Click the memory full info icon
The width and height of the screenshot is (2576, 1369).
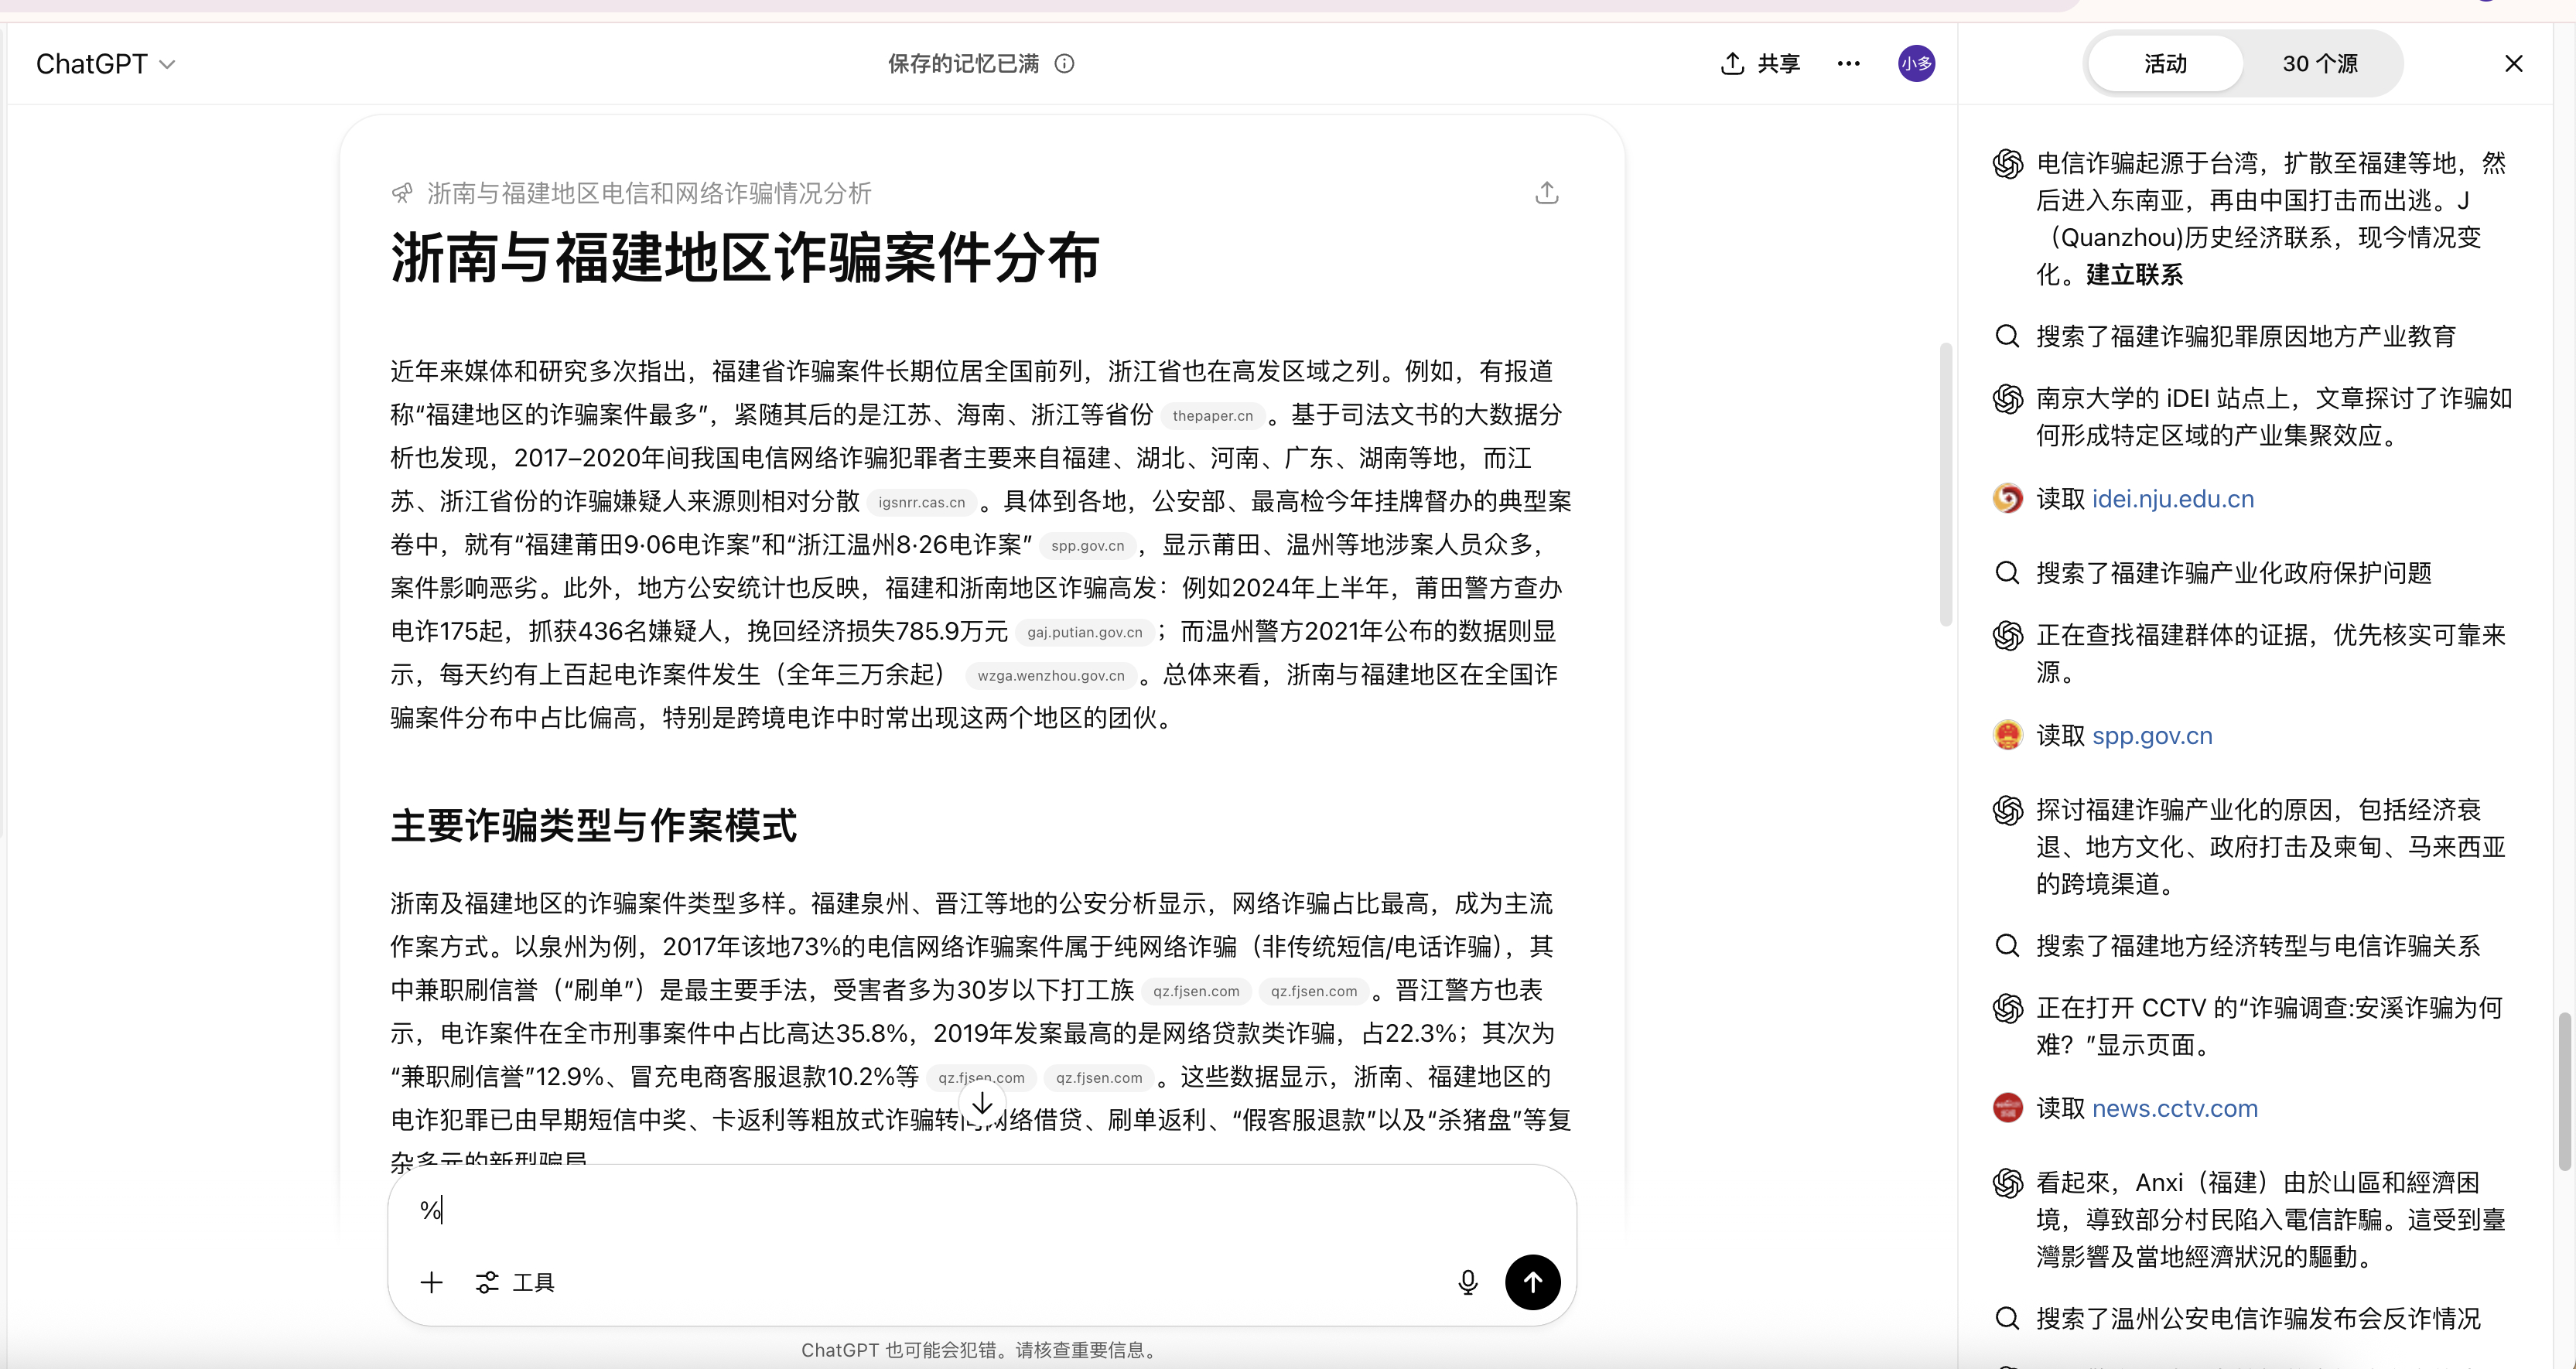1064,63
